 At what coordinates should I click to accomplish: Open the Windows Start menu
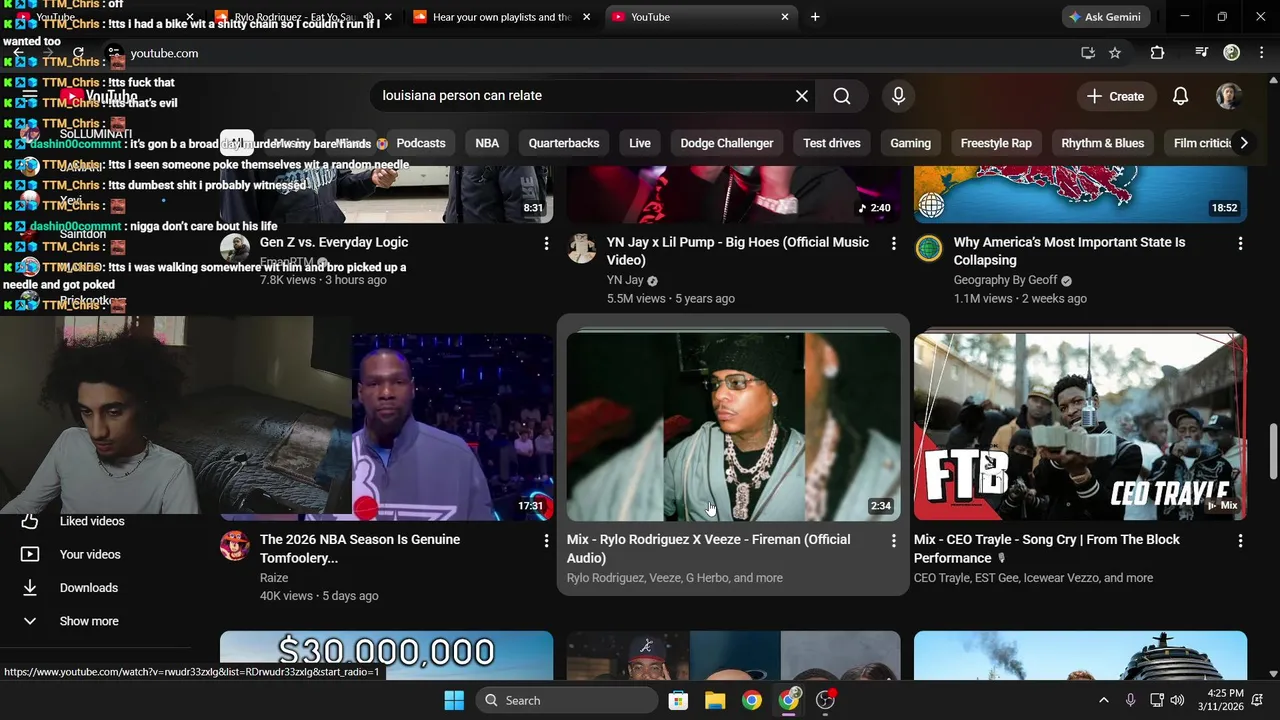(454, 700)
